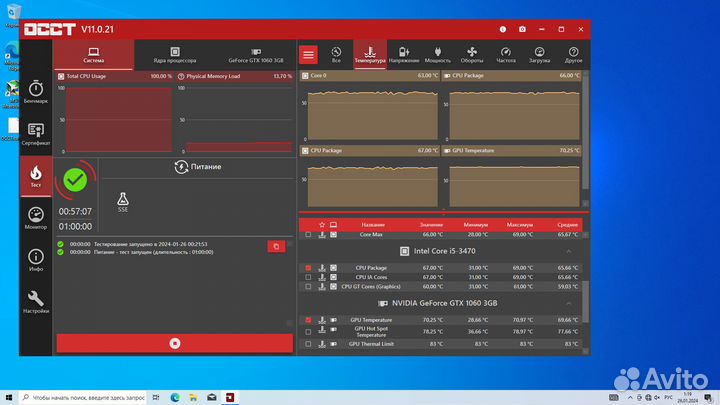720x405 pixels.
Task: Show the Обороты fan sensor view
Action: pyautogui.click(x=472, y=54)
